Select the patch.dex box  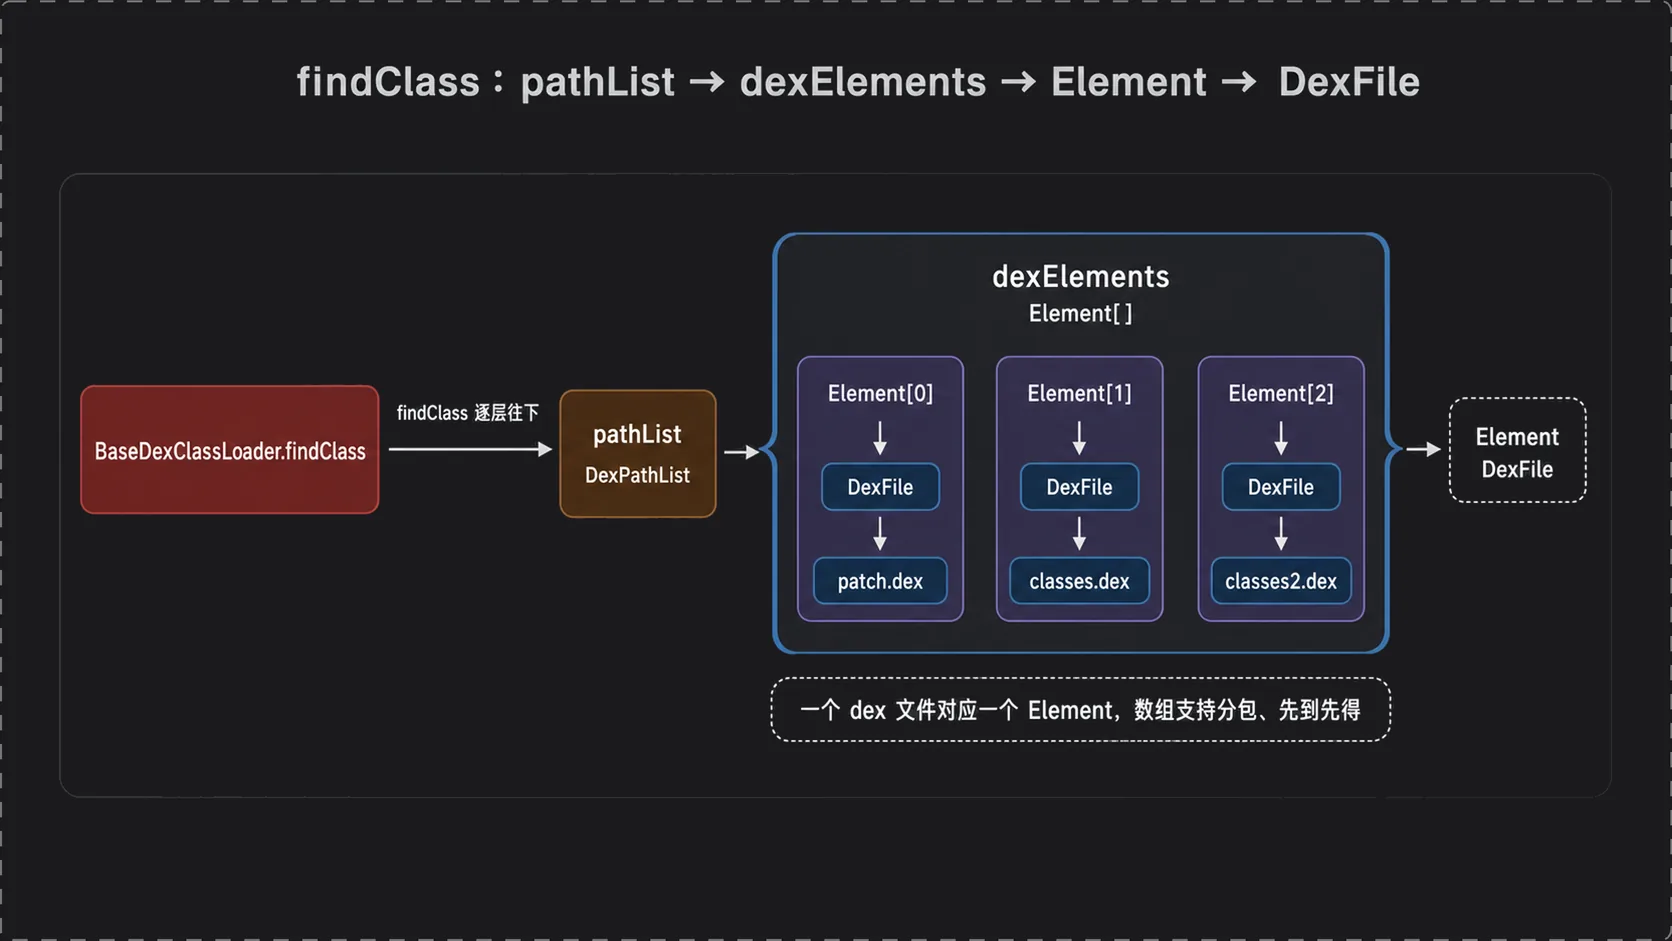click(x=880, y=581)
